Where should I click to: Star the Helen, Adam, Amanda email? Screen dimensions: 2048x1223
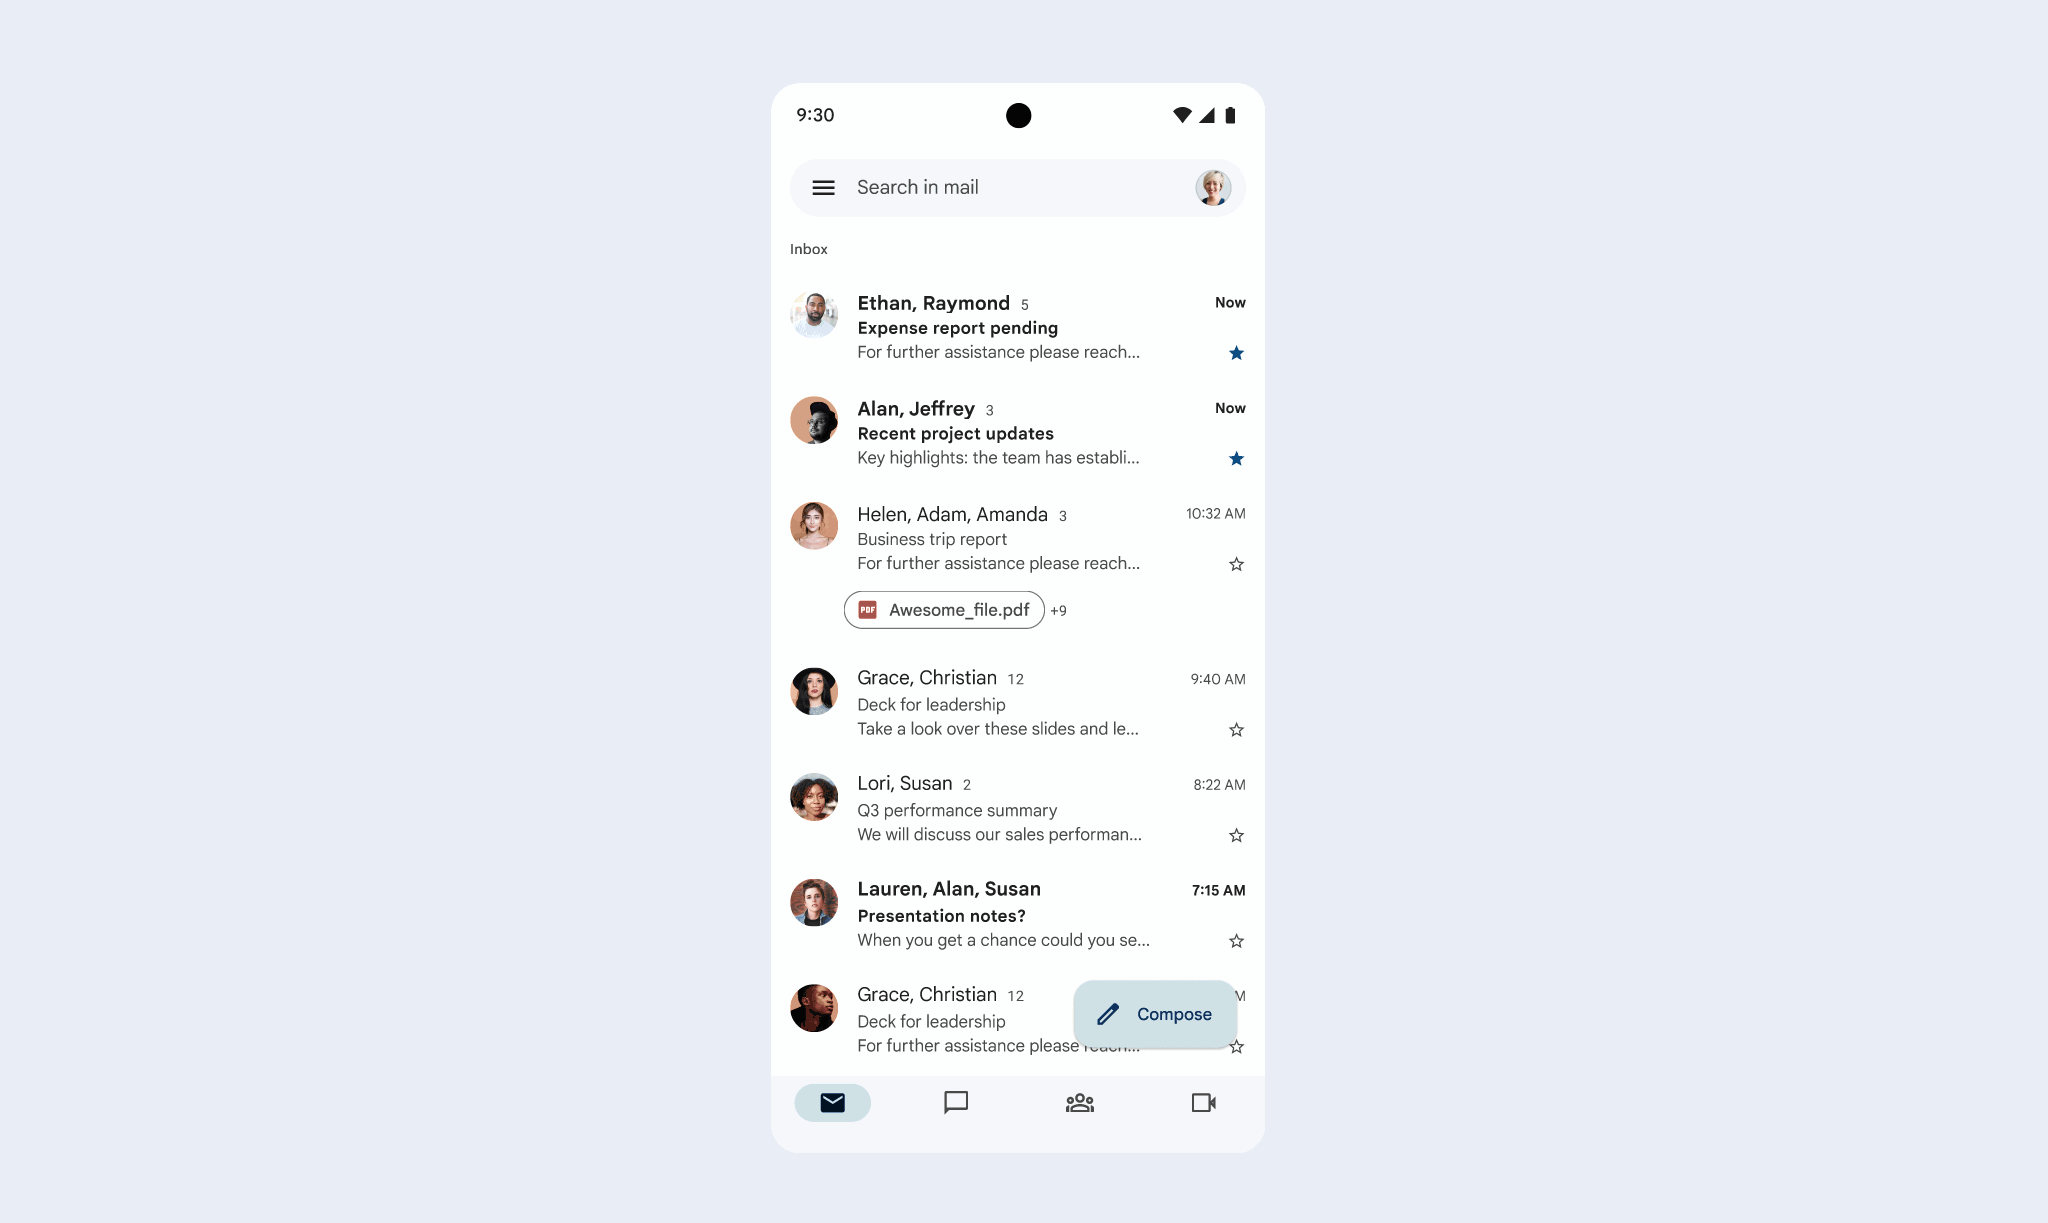click(1234, 565)
